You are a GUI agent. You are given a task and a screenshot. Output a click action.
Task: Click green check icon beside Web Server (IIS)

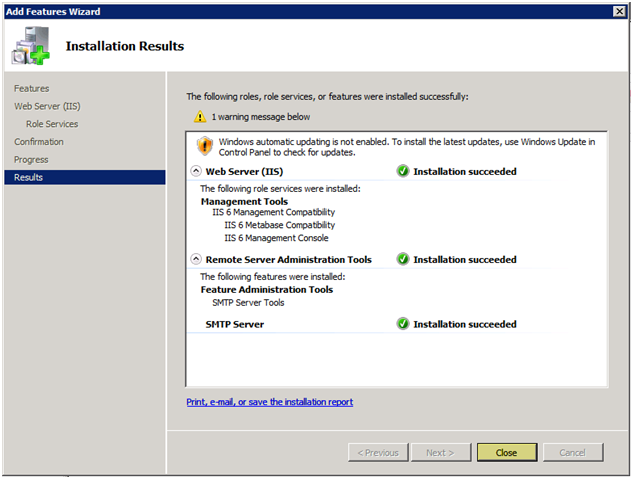pos(402,171)
